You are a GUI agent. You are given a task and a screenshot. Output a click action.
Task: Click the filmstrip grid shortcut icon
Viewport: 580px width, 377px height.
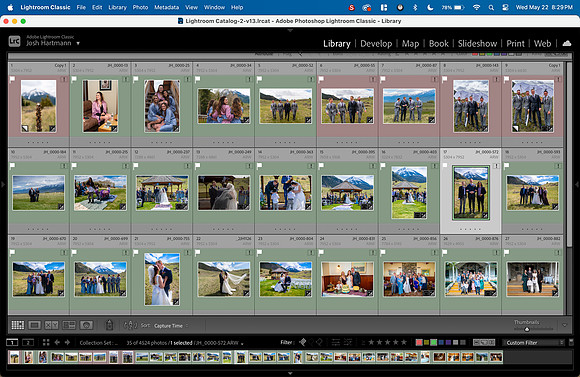click(x=46, y=342)
